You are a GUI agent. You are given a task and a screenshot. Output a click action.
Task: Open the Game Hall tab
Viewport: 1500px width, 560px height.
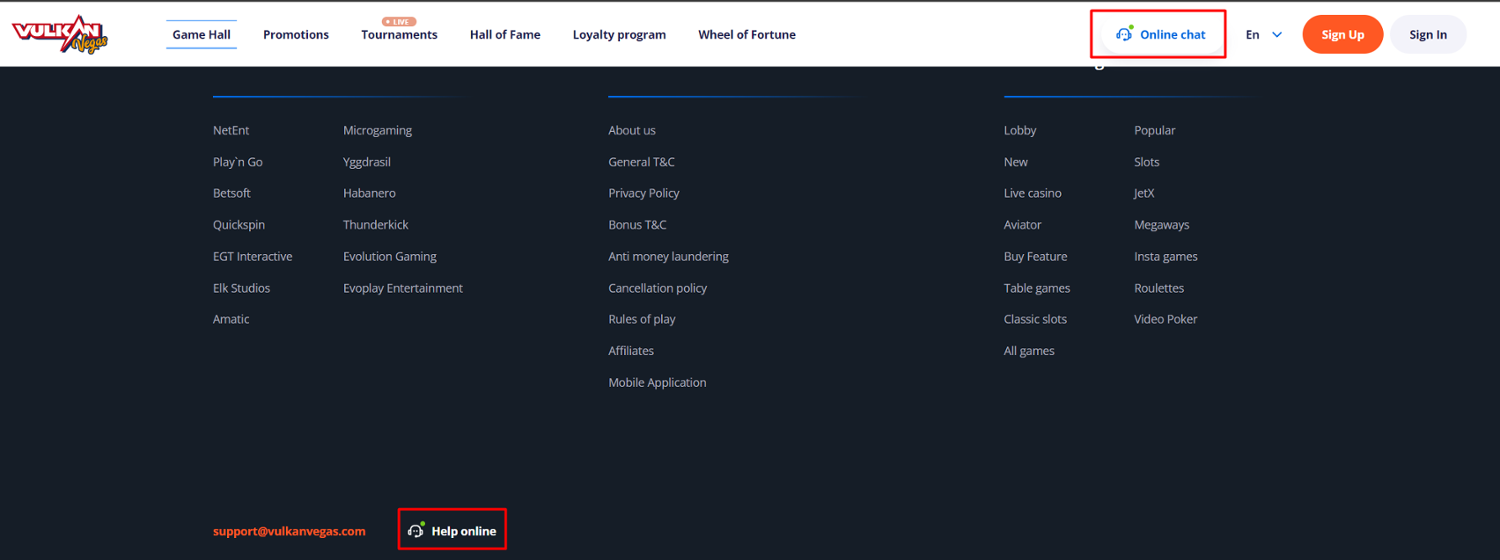201,35
